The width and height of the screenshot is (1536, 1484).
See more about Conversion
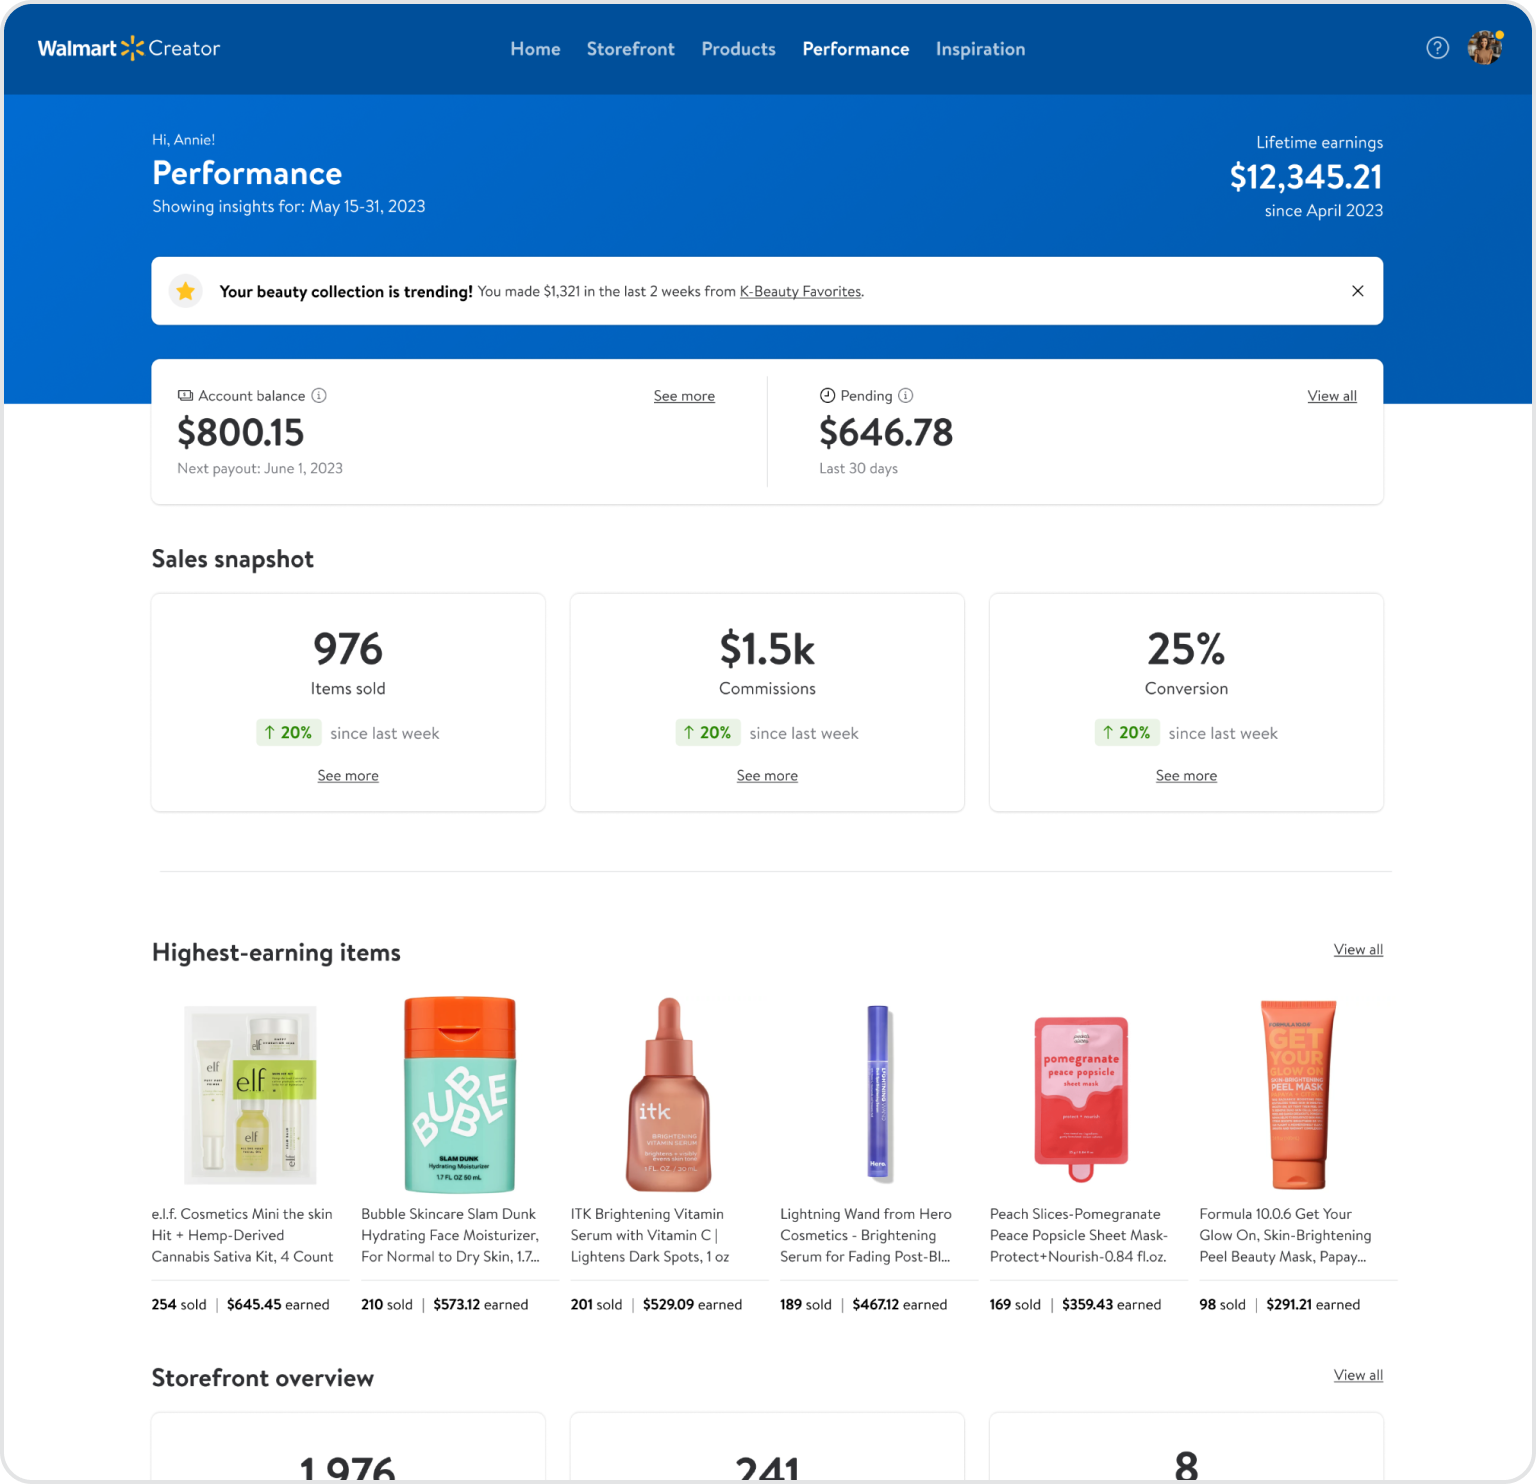(x=1186, y=776)
